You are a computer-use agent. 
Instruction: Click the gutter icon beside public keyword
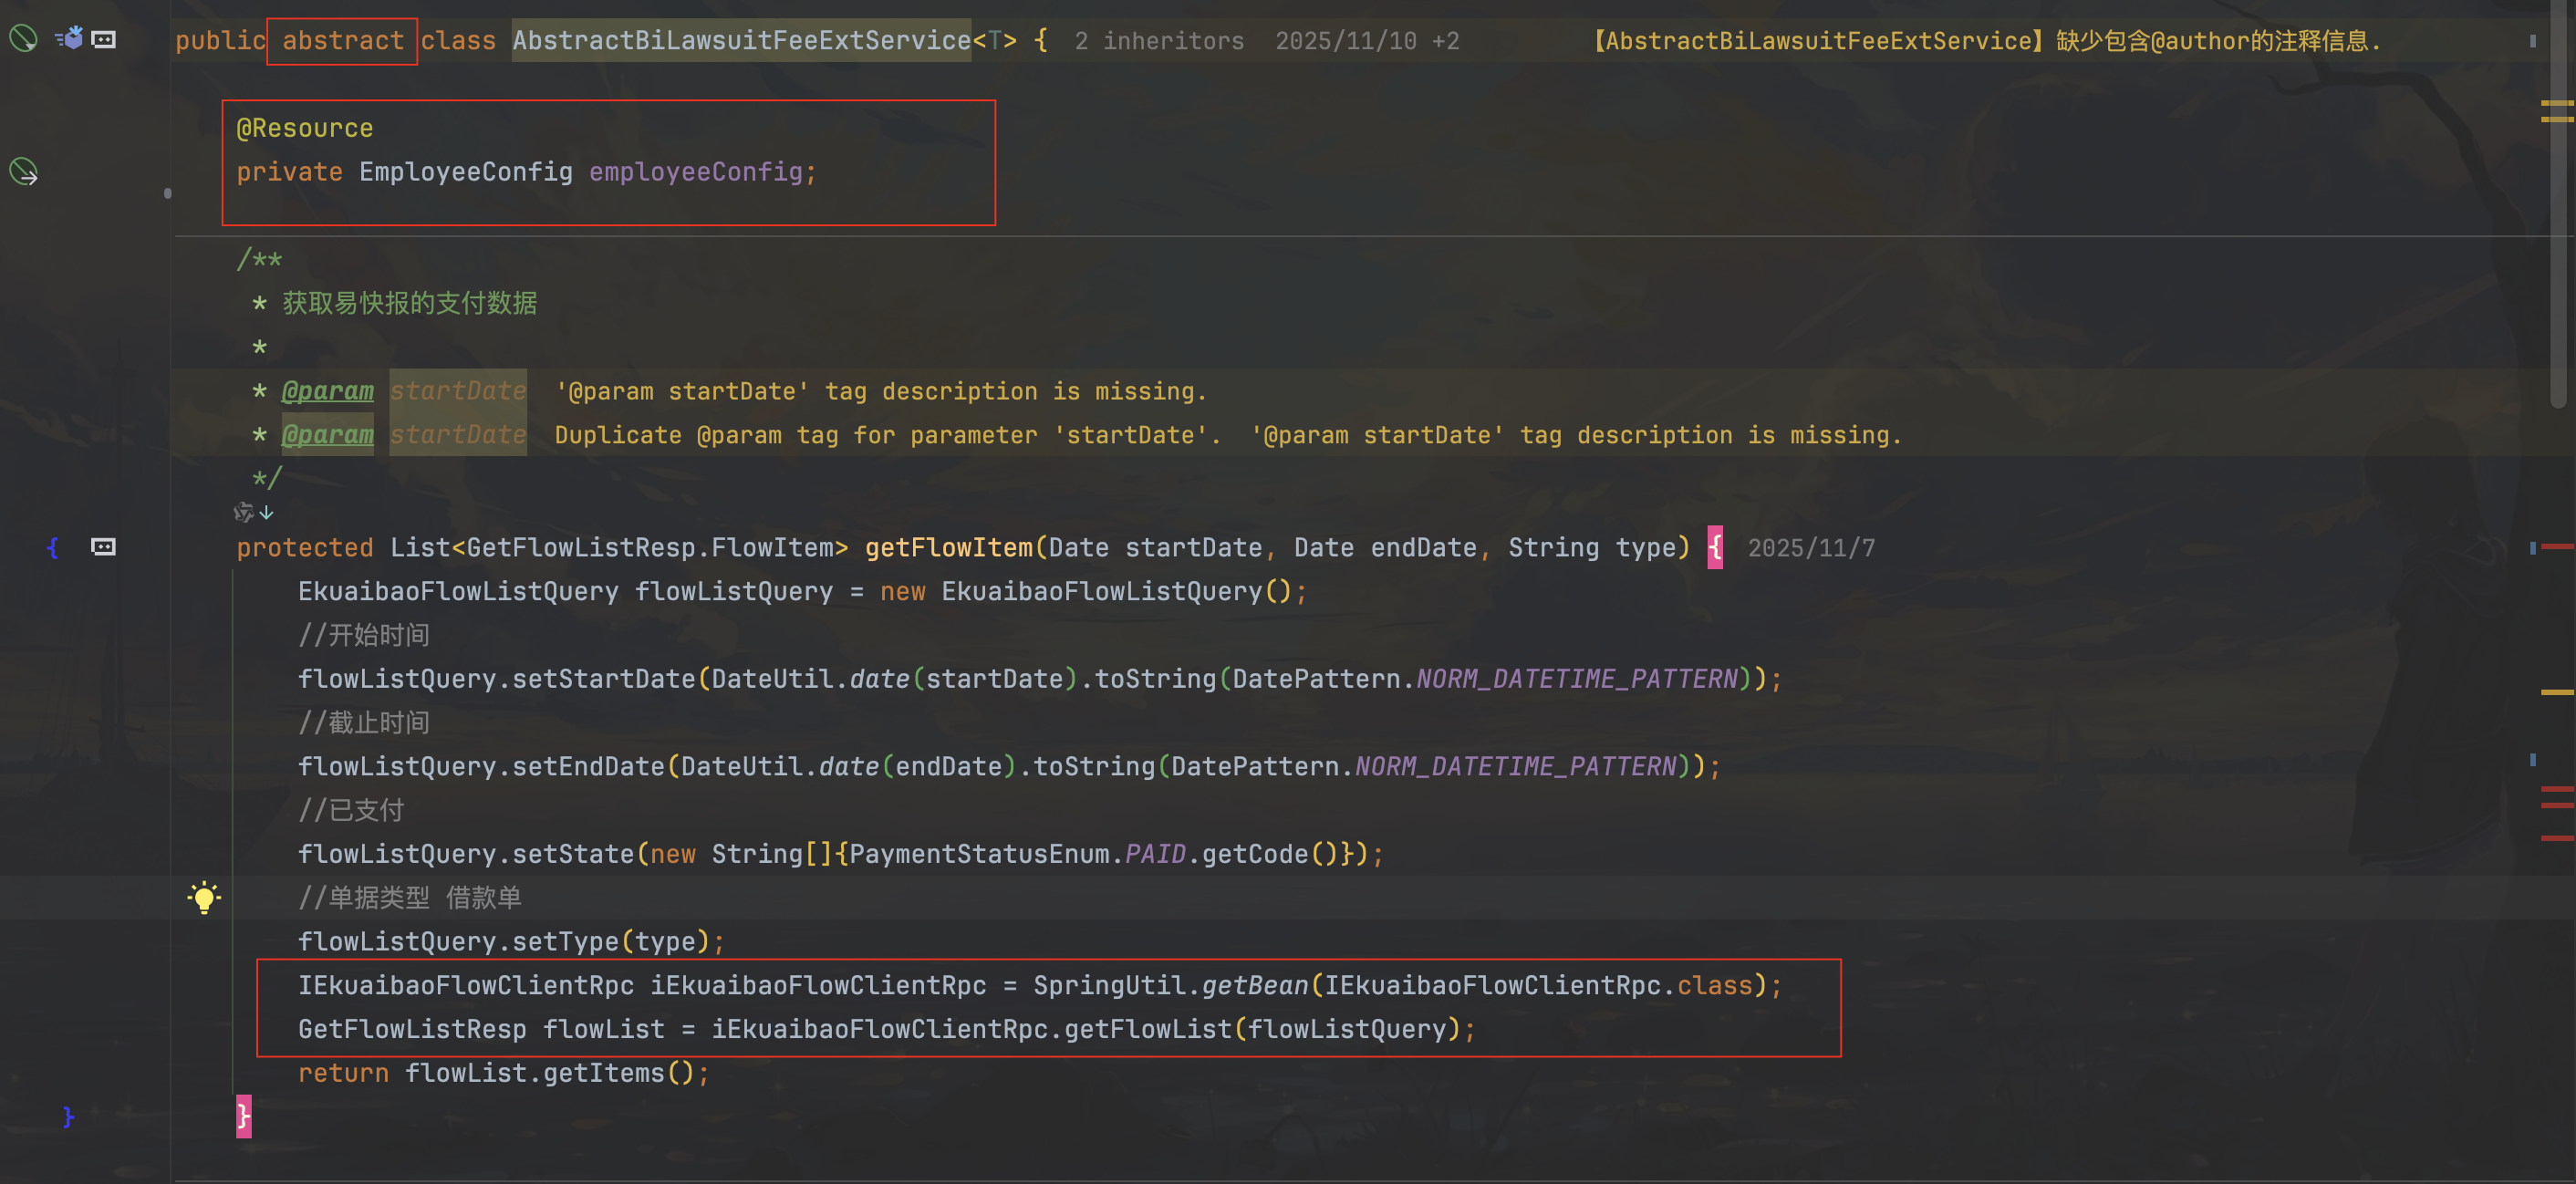103,39
